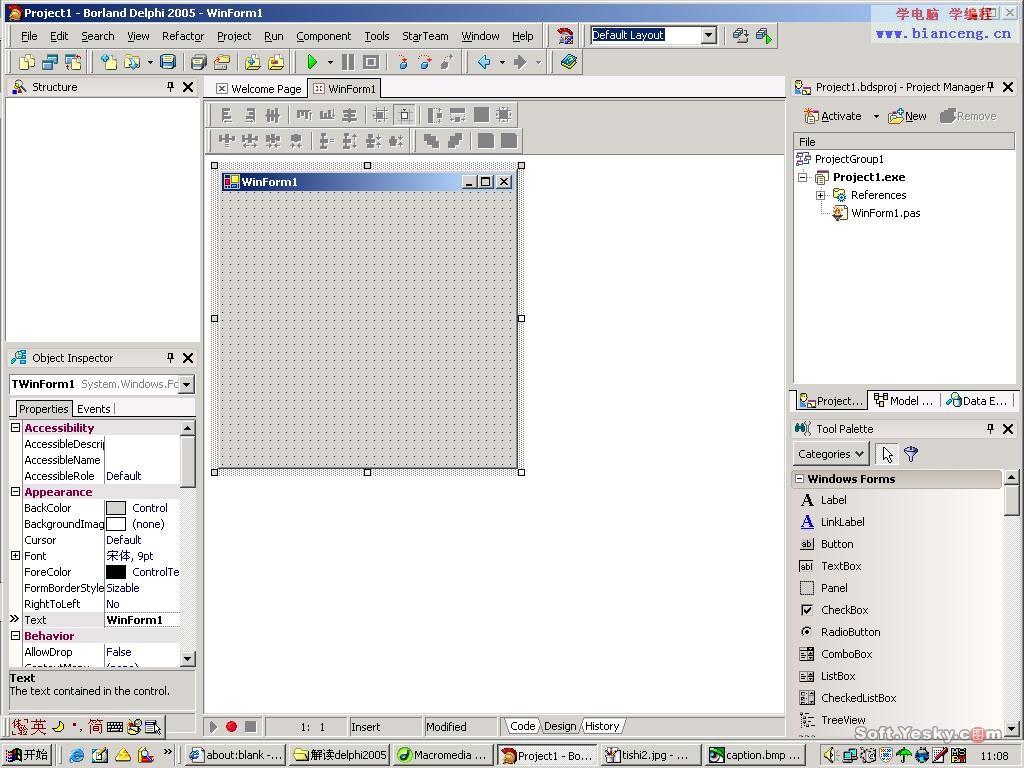The image size is (1024, 768).
Task: Click the Toggle Form/Unit toolbar icon
Action: tap(72, 62)
